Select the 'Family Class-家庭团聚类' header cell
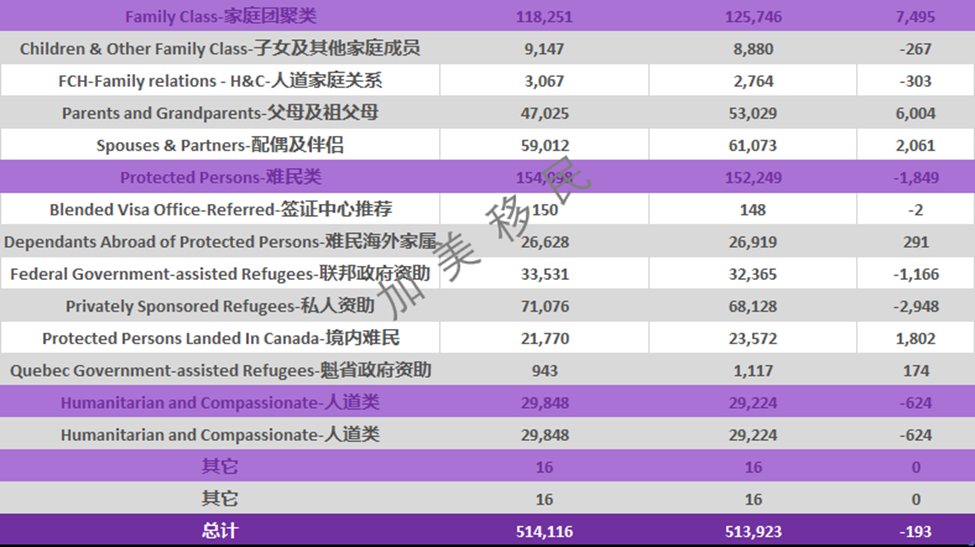This screenshot has height=547, width=975. click(x=221, y=16)
